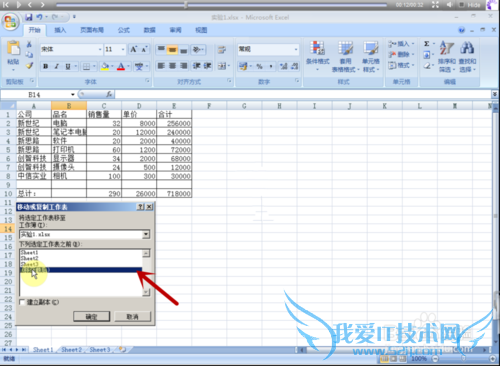Open Conditional Formatting 条件格式
The image size is (500, 366).
click(x=317, y=55)
